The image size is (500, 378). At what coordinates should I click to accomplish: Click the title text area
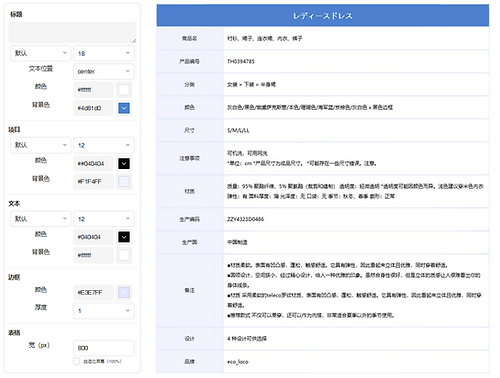(x=72, y=32)
